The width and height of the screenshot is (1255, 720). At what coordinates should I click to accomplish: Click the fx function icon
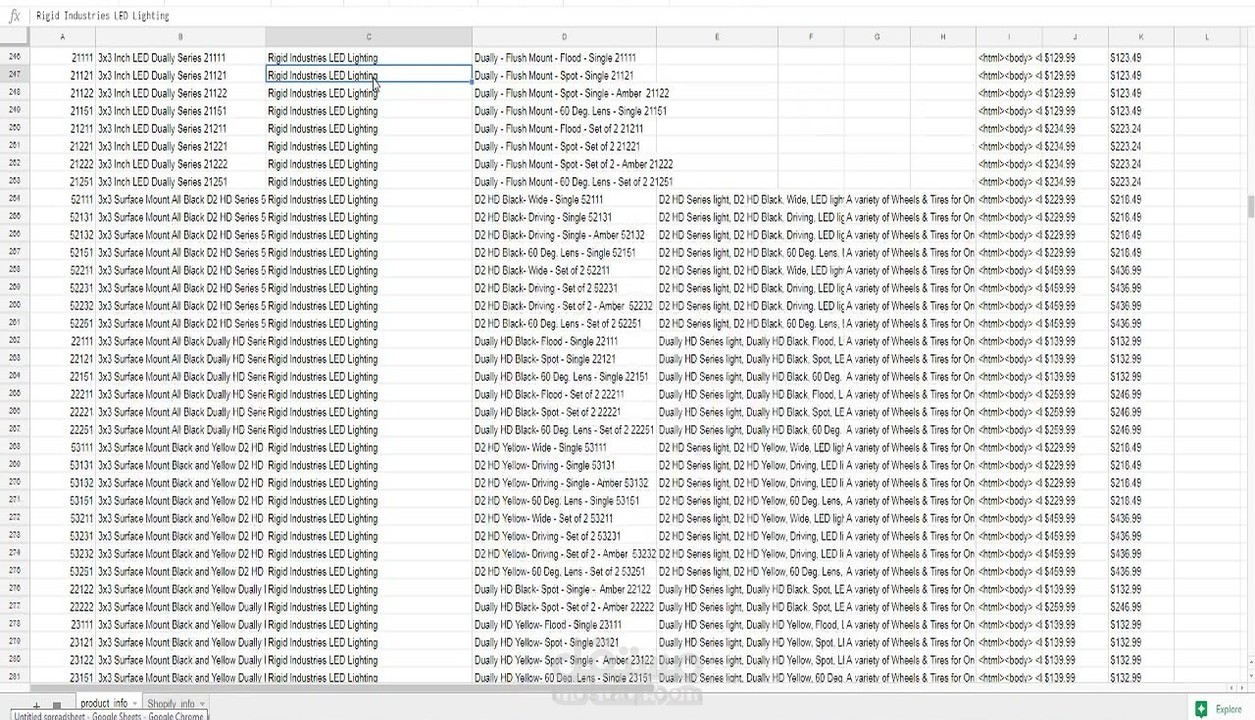[14, 16]
